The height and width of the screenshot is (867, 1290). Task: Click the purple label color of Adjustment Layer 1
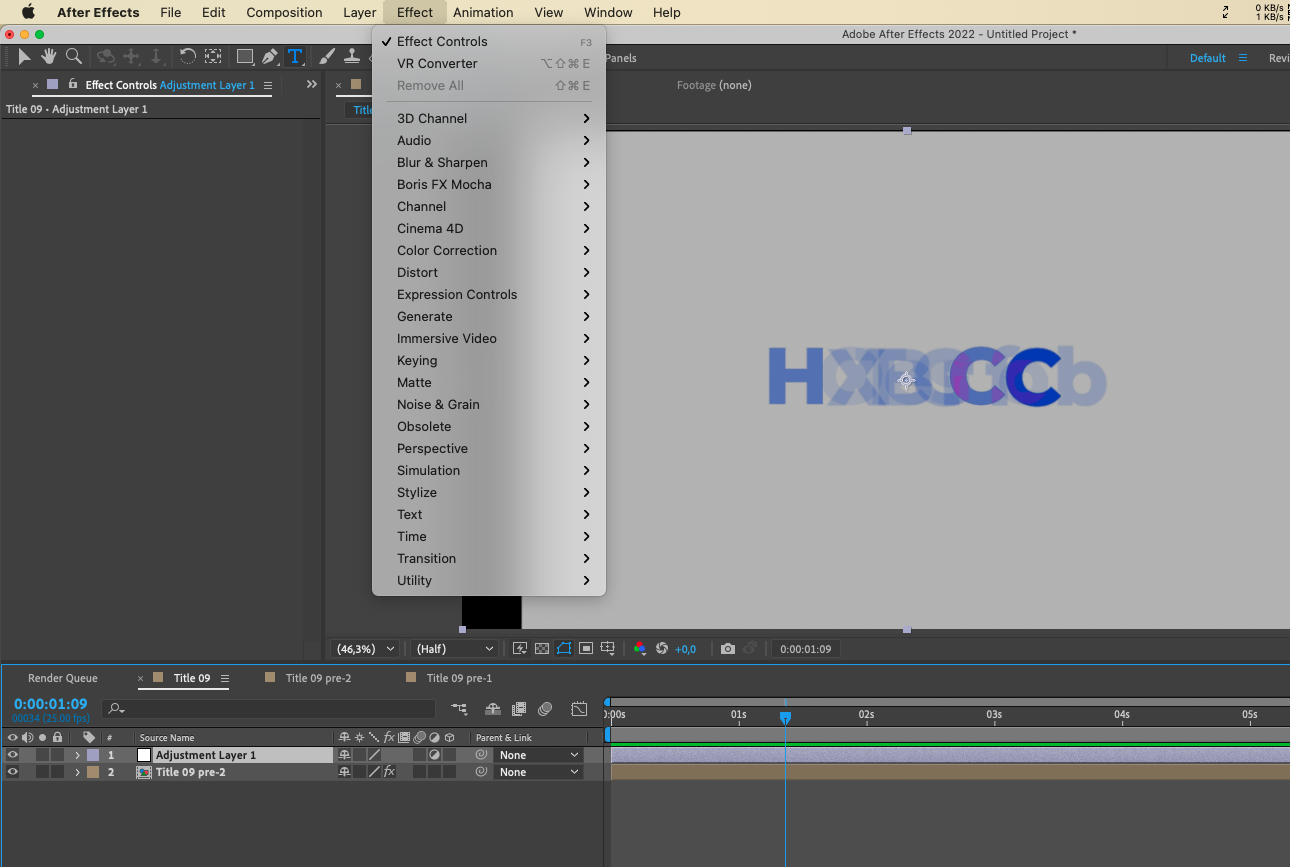click(x=93, y=755)
